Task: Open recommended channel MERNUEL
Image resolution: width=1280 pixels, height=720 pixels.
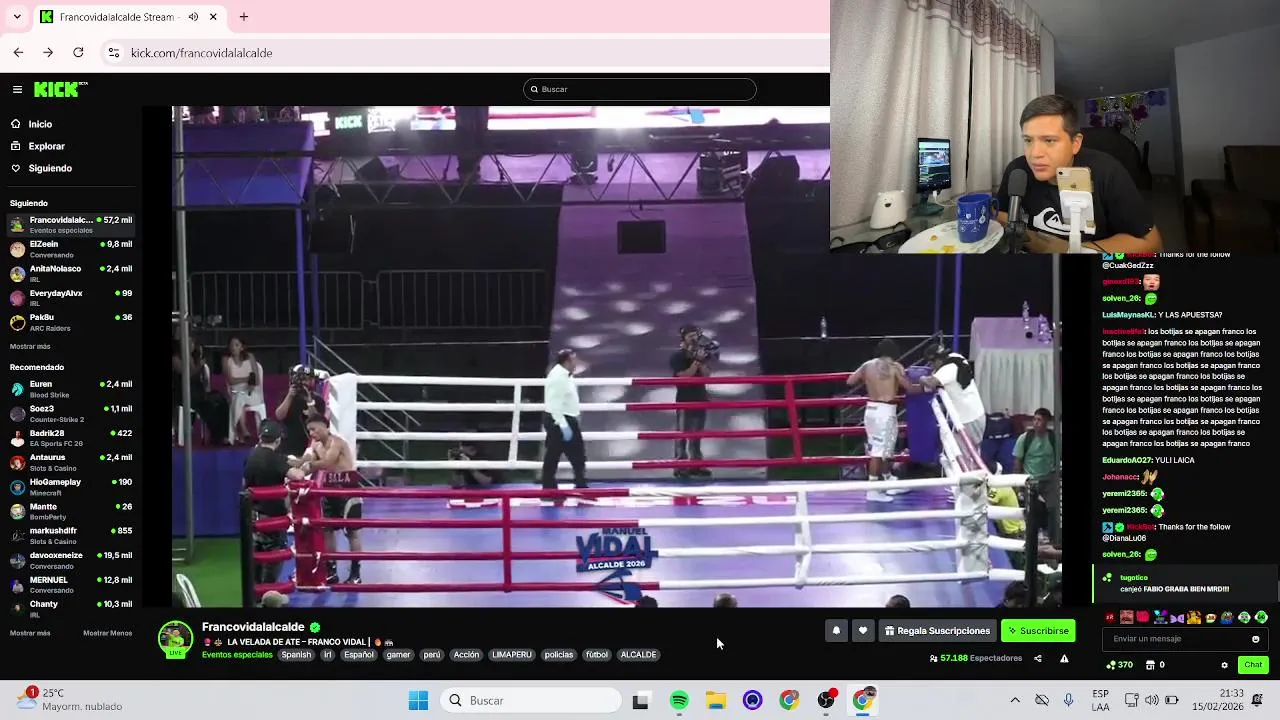Action: (70, 585)
